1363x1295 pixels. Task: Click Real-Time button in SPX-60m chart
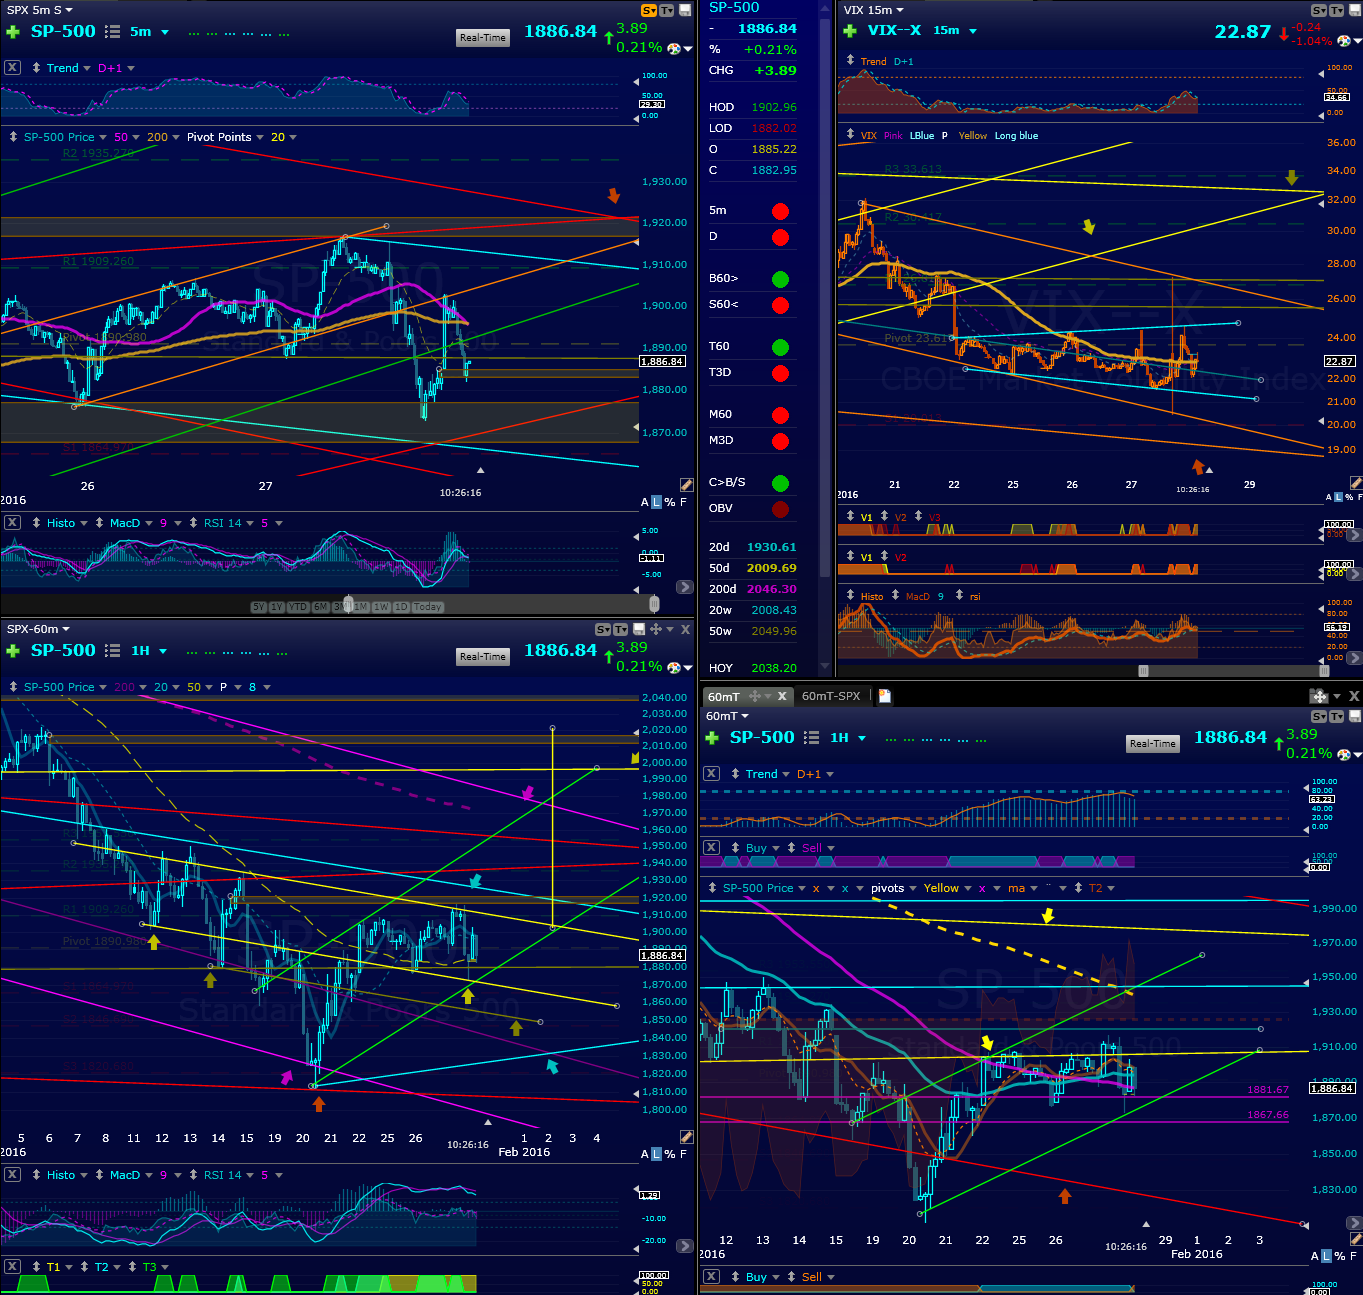click(483, 657)
